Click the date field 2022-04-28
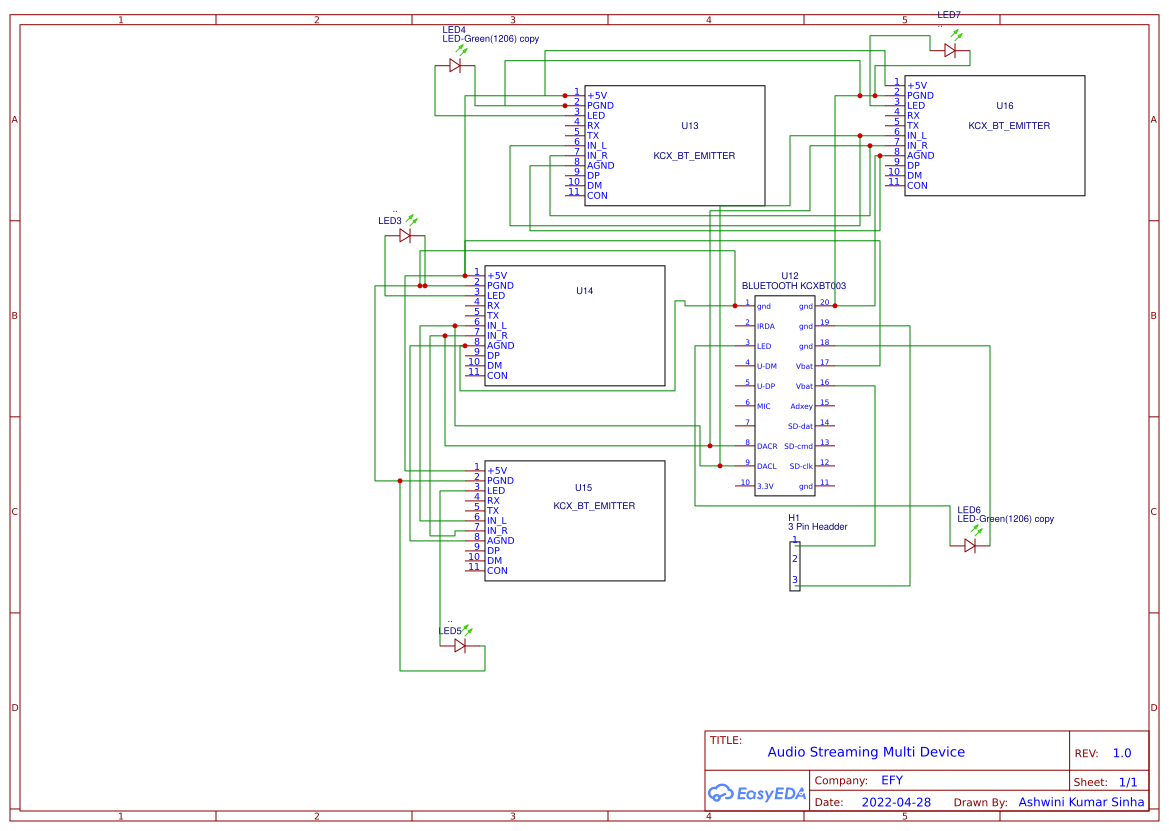 click(x=895, y=802)
